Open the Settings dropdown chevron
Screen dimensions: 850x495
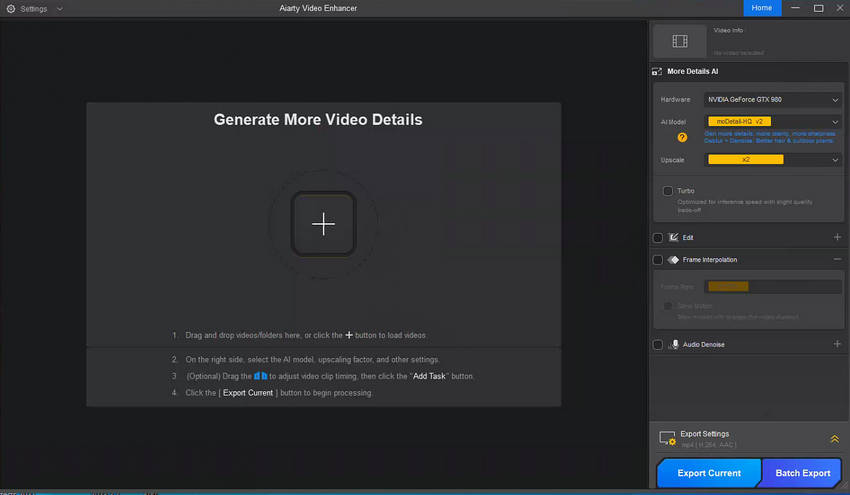click(x=60, y=9)
